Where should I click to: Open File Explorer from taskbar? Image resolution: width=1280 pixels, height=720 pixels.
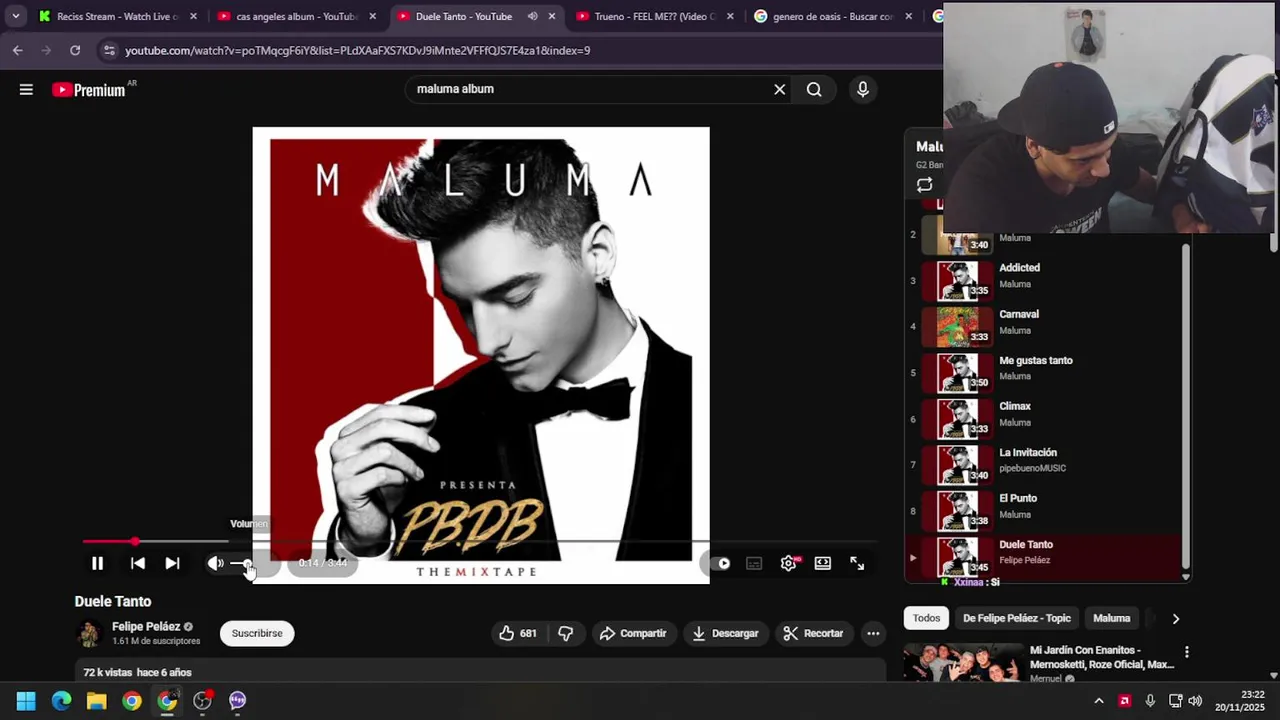point(96,701)
